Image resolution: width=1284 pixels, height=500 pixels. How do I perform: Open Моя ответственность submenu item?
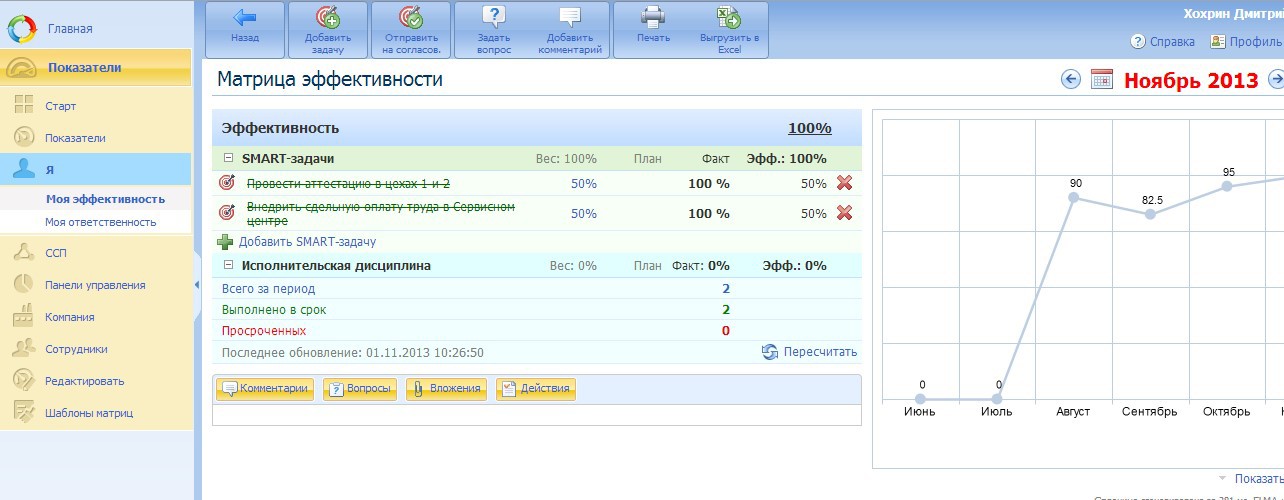click(101, 222)
